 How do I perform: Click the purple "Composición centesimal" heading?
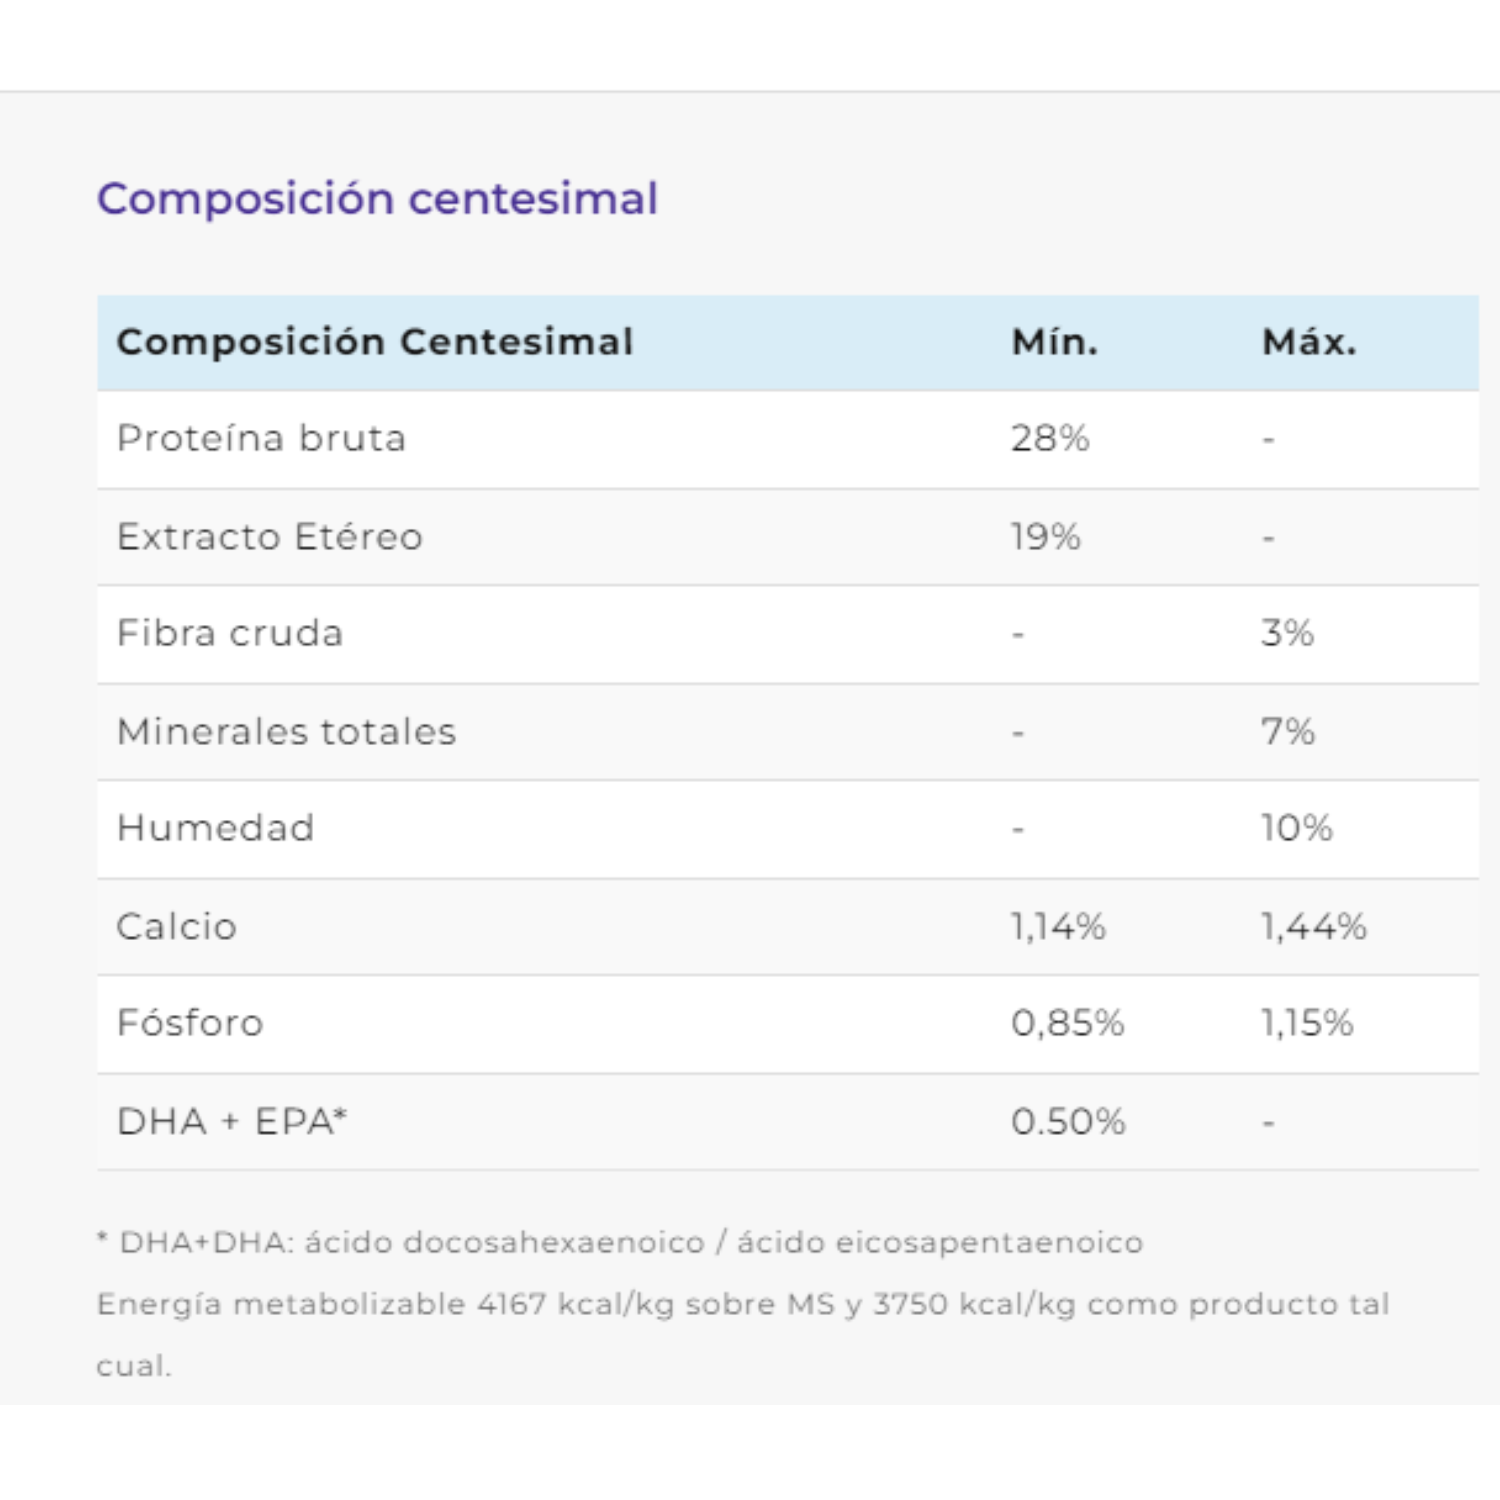[377, 198]
